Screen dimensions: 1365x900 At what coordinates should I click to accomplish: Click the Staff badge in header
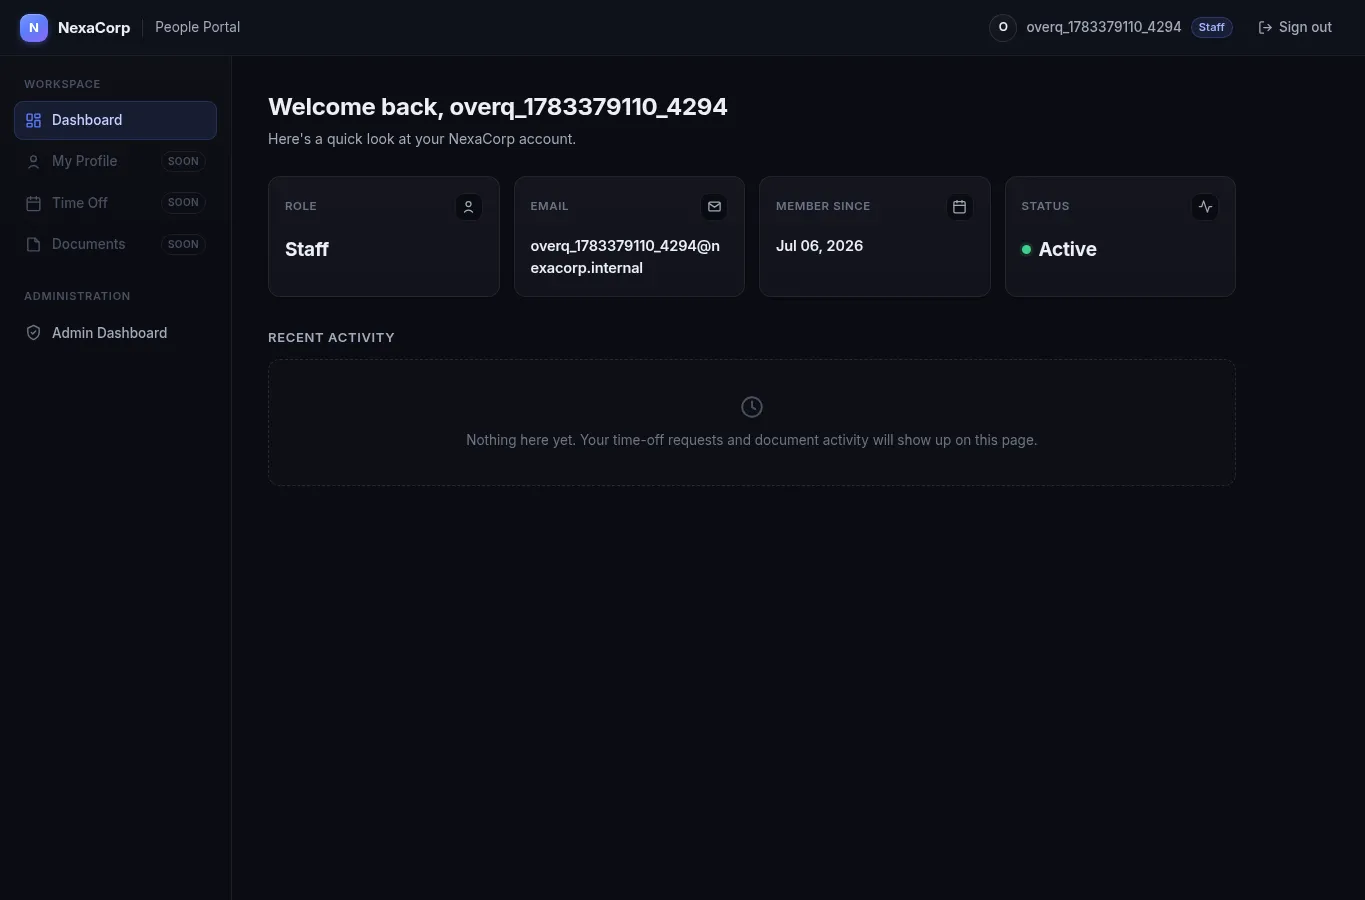(x=1212, y=28)
